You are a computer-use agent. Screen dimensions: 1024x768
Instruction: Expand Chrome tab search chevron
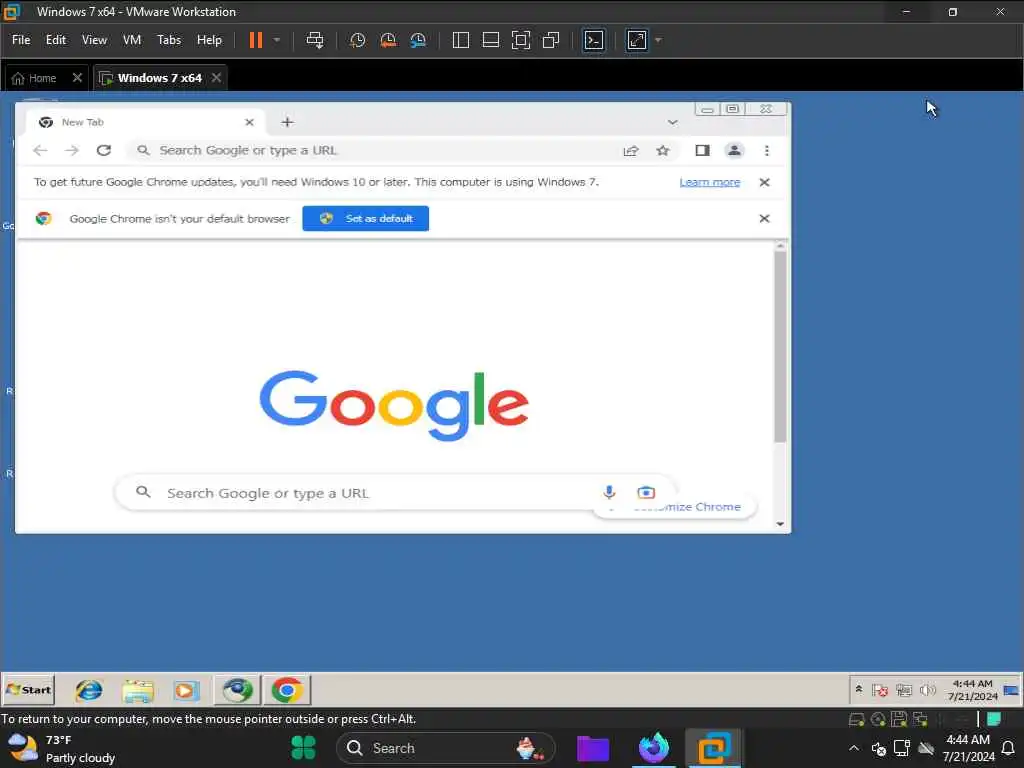coord(673,122)
